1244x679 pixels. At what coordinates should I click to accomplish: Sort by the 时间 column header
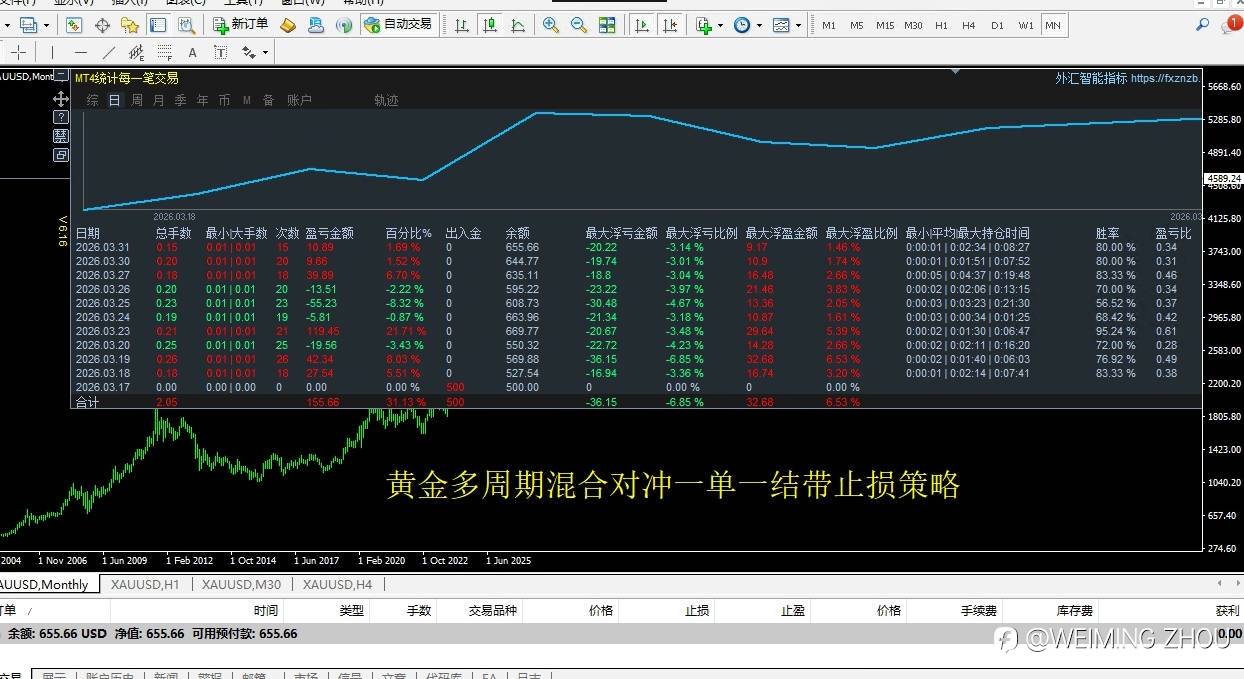(266, 610)
